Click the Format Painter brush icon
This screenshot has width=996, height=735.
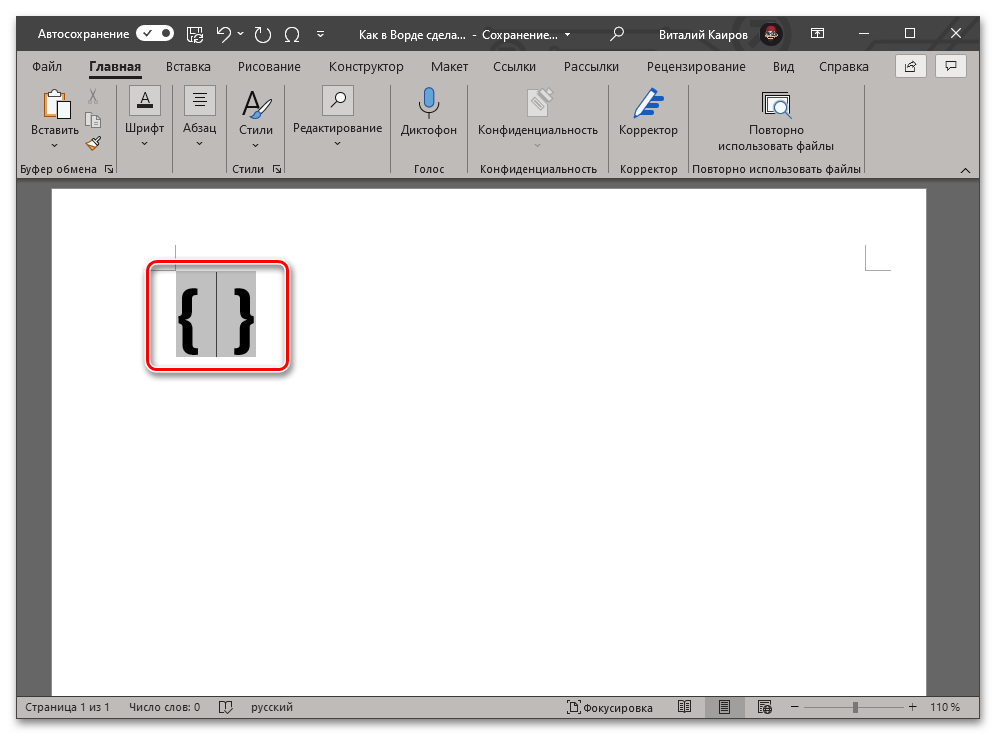(93, 143)
